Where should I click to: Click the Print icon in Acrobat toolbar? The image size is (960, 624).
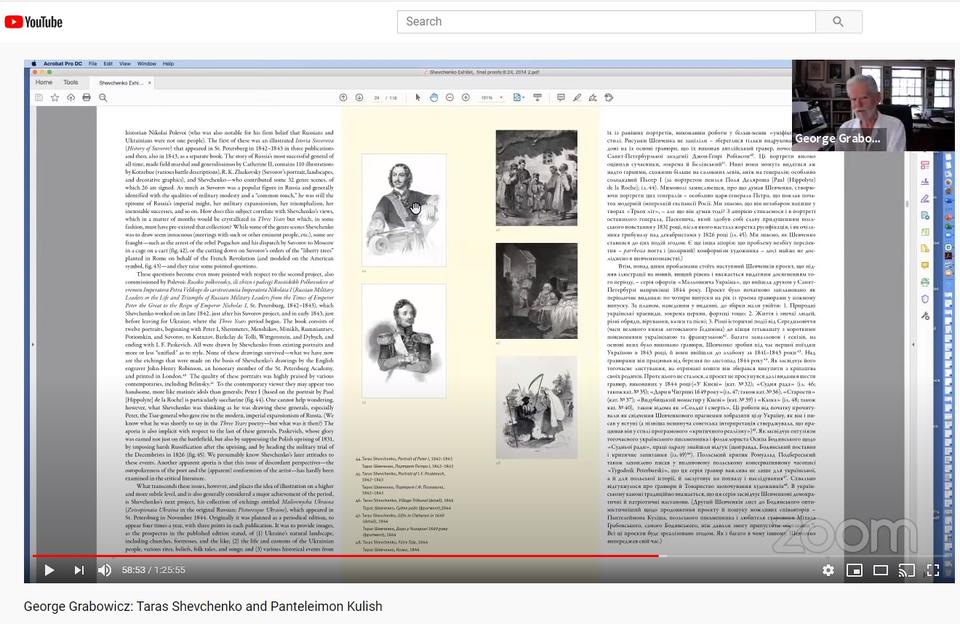(87, 97)
